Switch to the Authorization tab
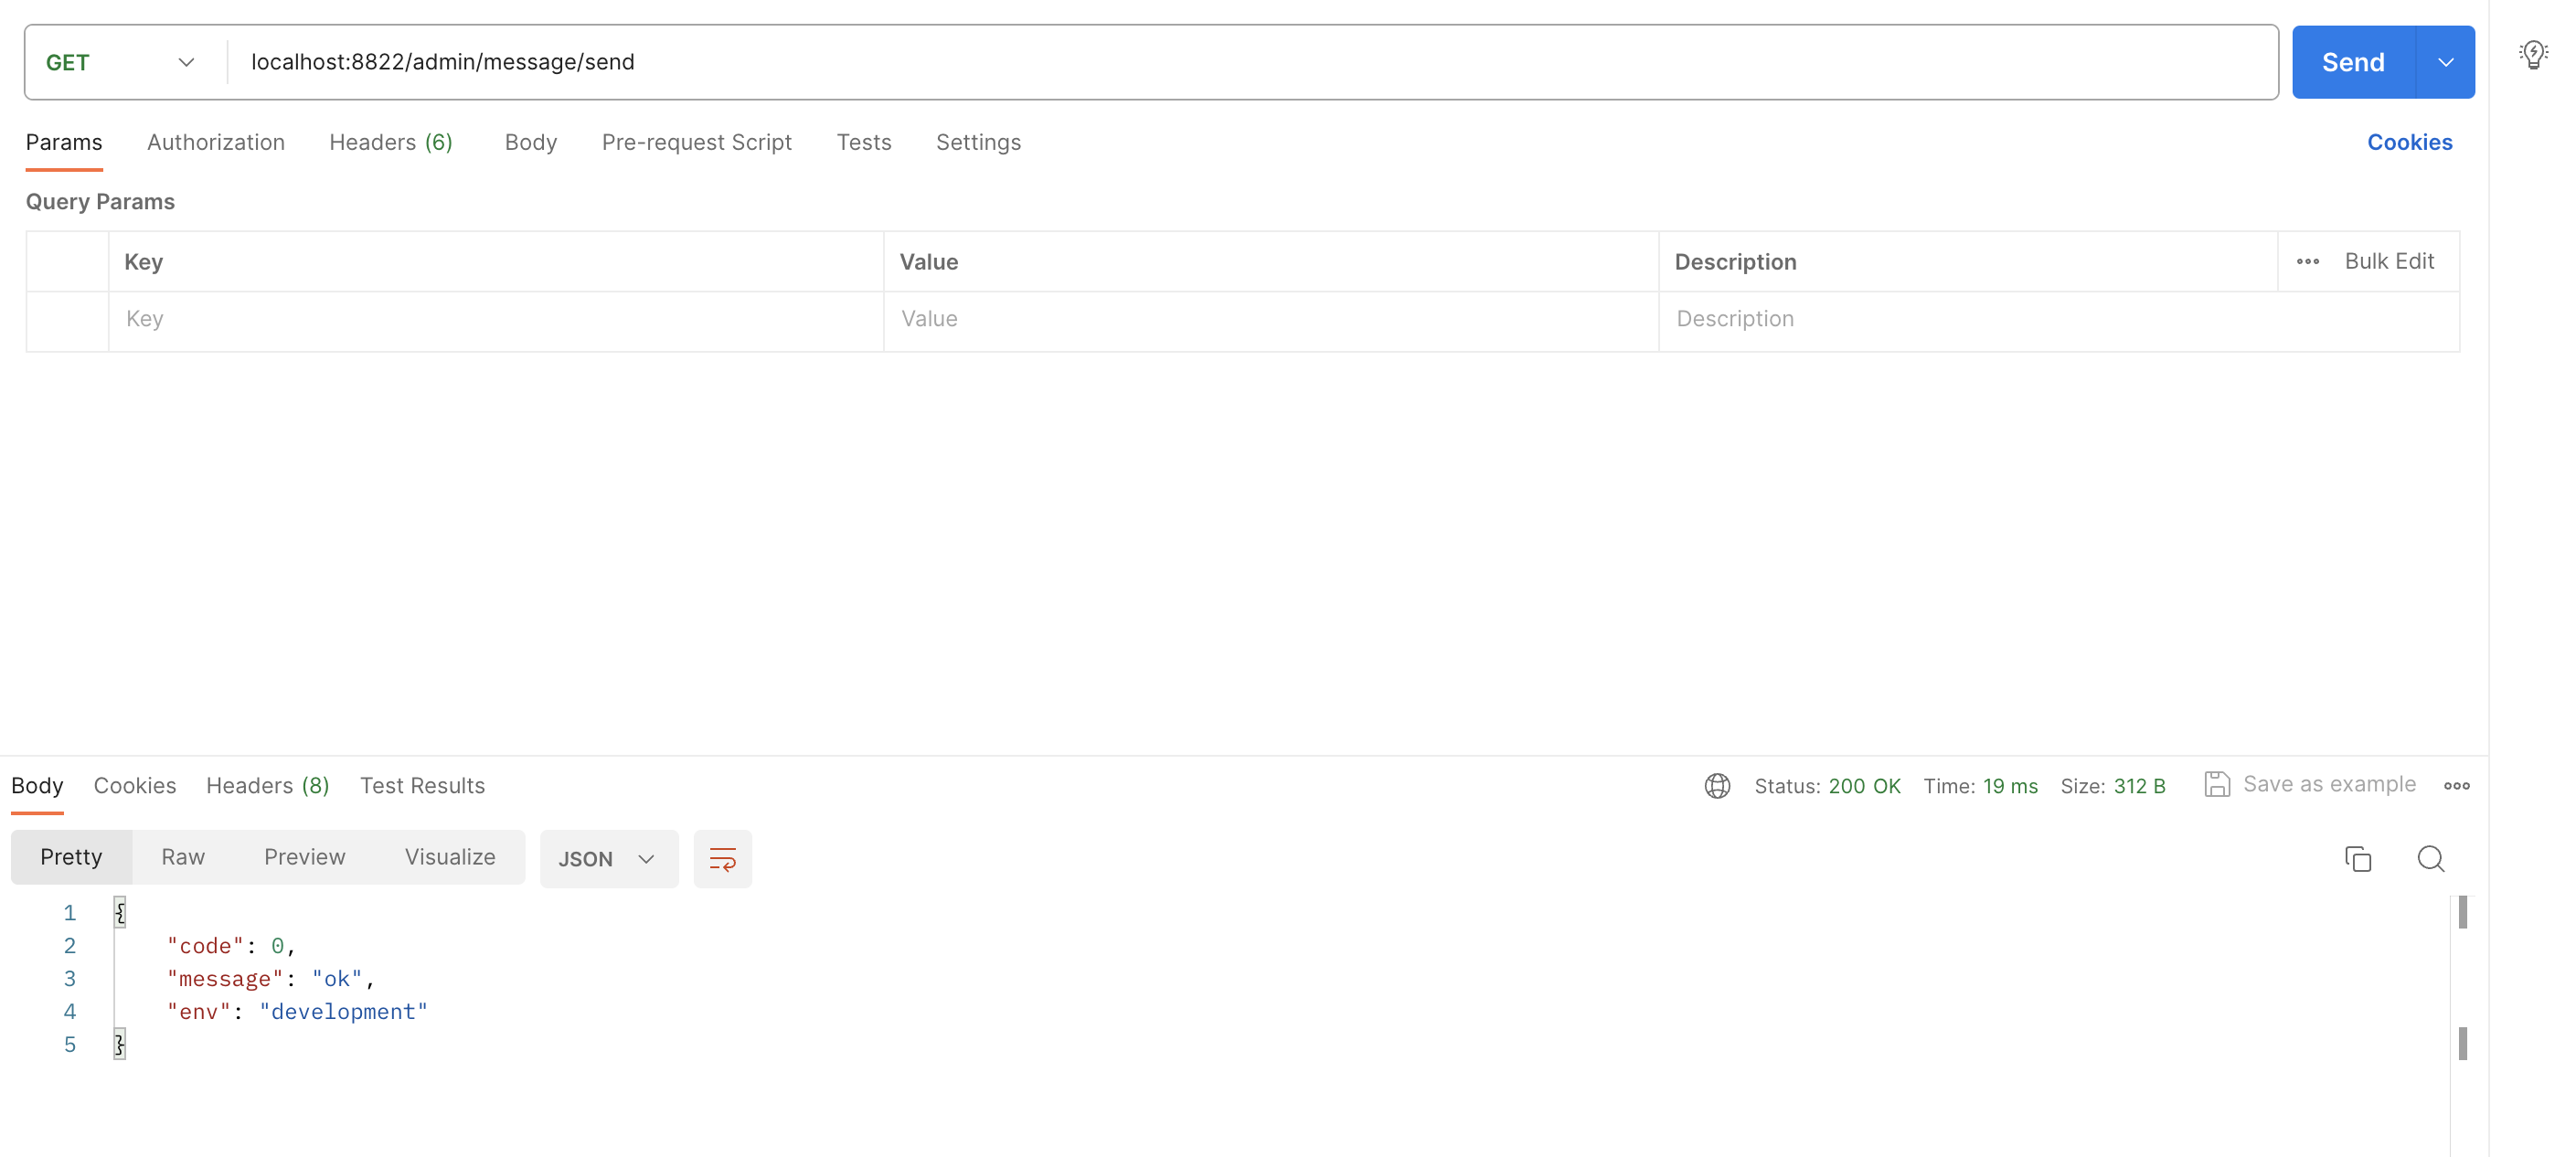The width and height of the screenshot is (2576, 1157). pyautogui.click(x=216, y=142)
